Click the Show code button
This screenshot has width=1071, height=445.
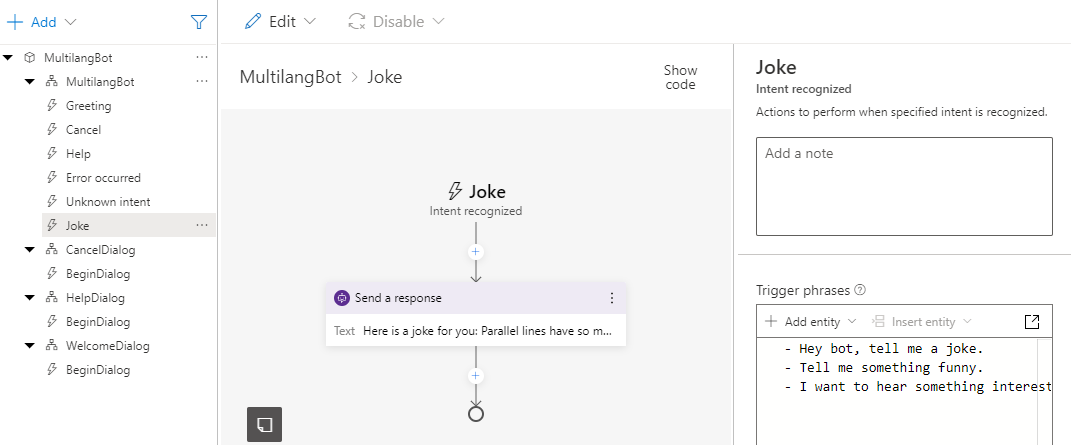pyautogui.click(x=680, y=77)
